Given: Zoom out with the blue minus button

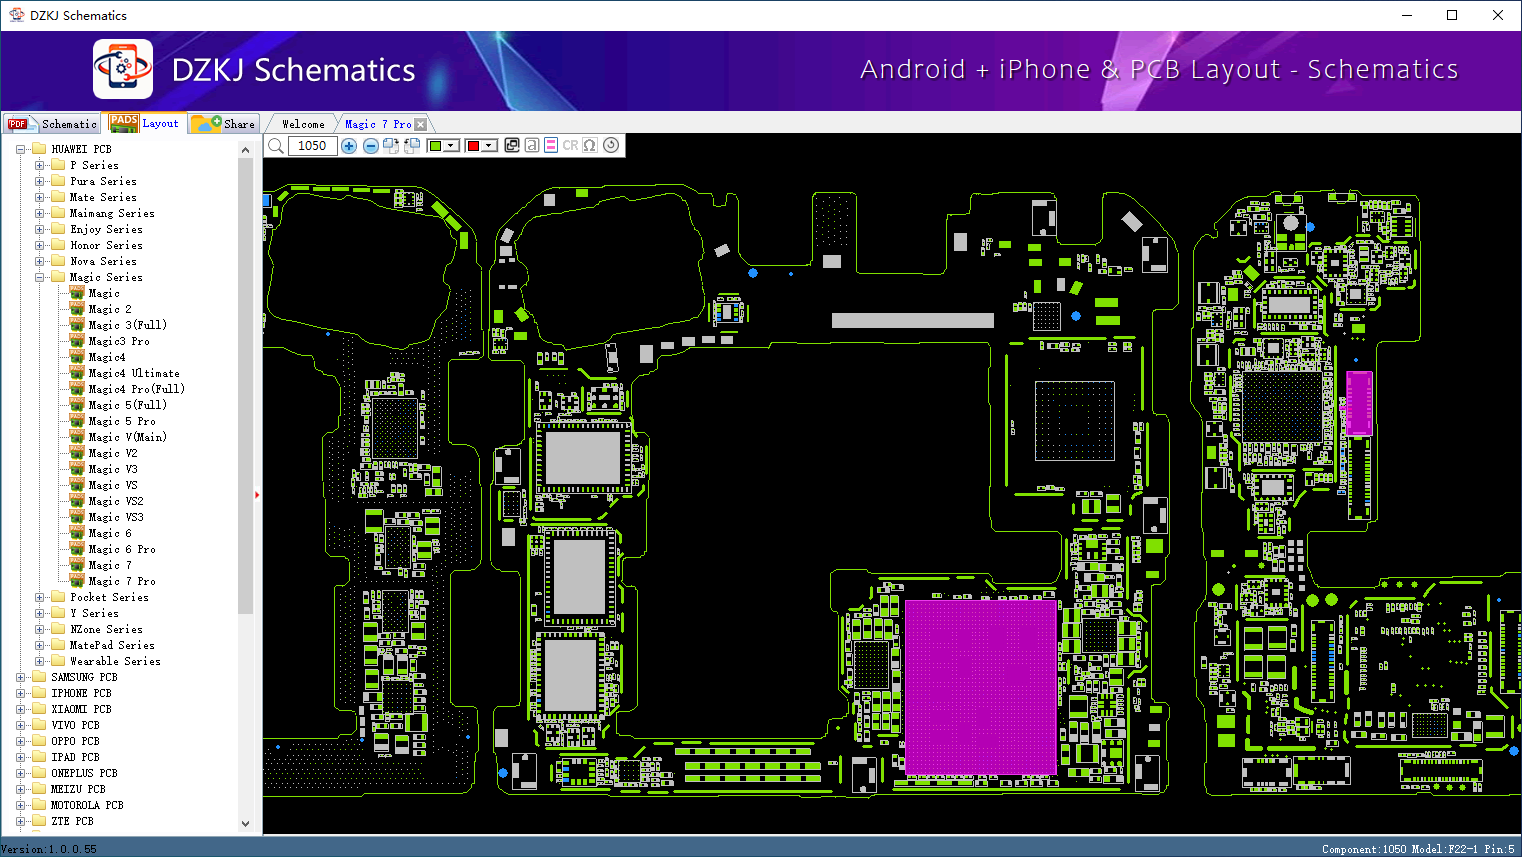Looking at the screenshot, I should tap(371, 146).
